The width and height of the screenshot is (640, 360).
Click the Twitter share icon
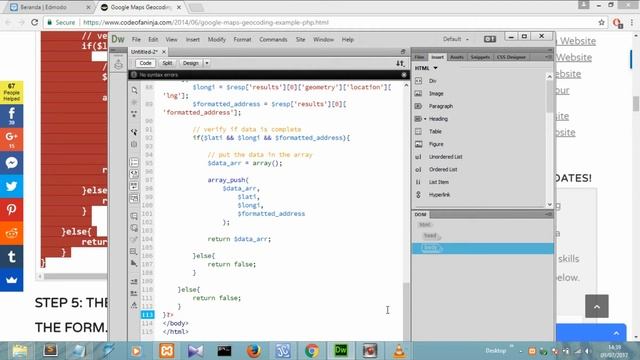click(x=11, y=186)
